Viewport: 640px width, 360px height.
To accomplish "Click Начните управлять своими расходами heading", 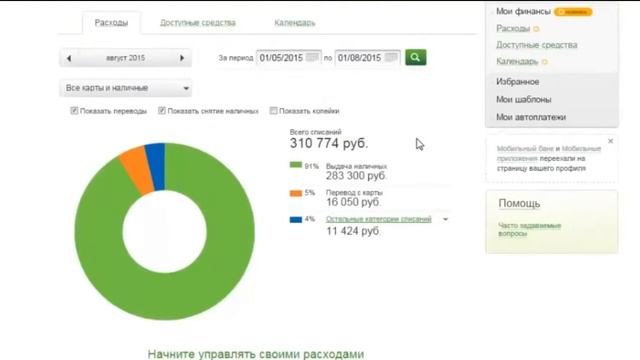I will [256, 354].
